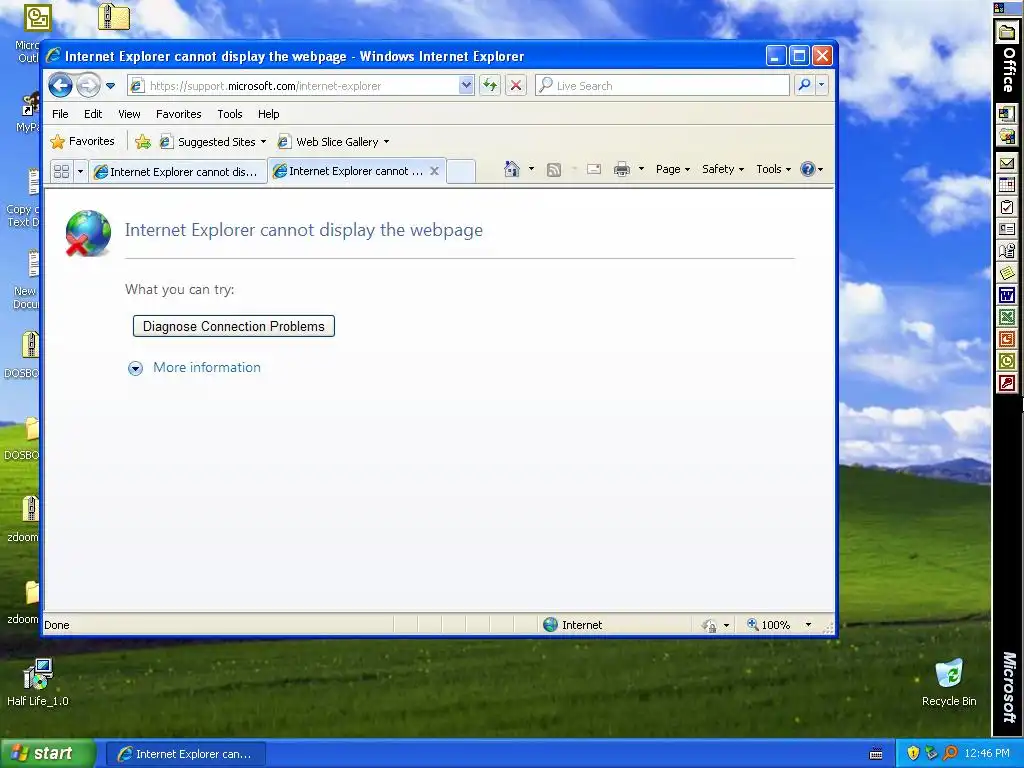Expand More information link
The height and width of the screenshot is (768, 1024).
pyautogui.click(x=206, y=368)
